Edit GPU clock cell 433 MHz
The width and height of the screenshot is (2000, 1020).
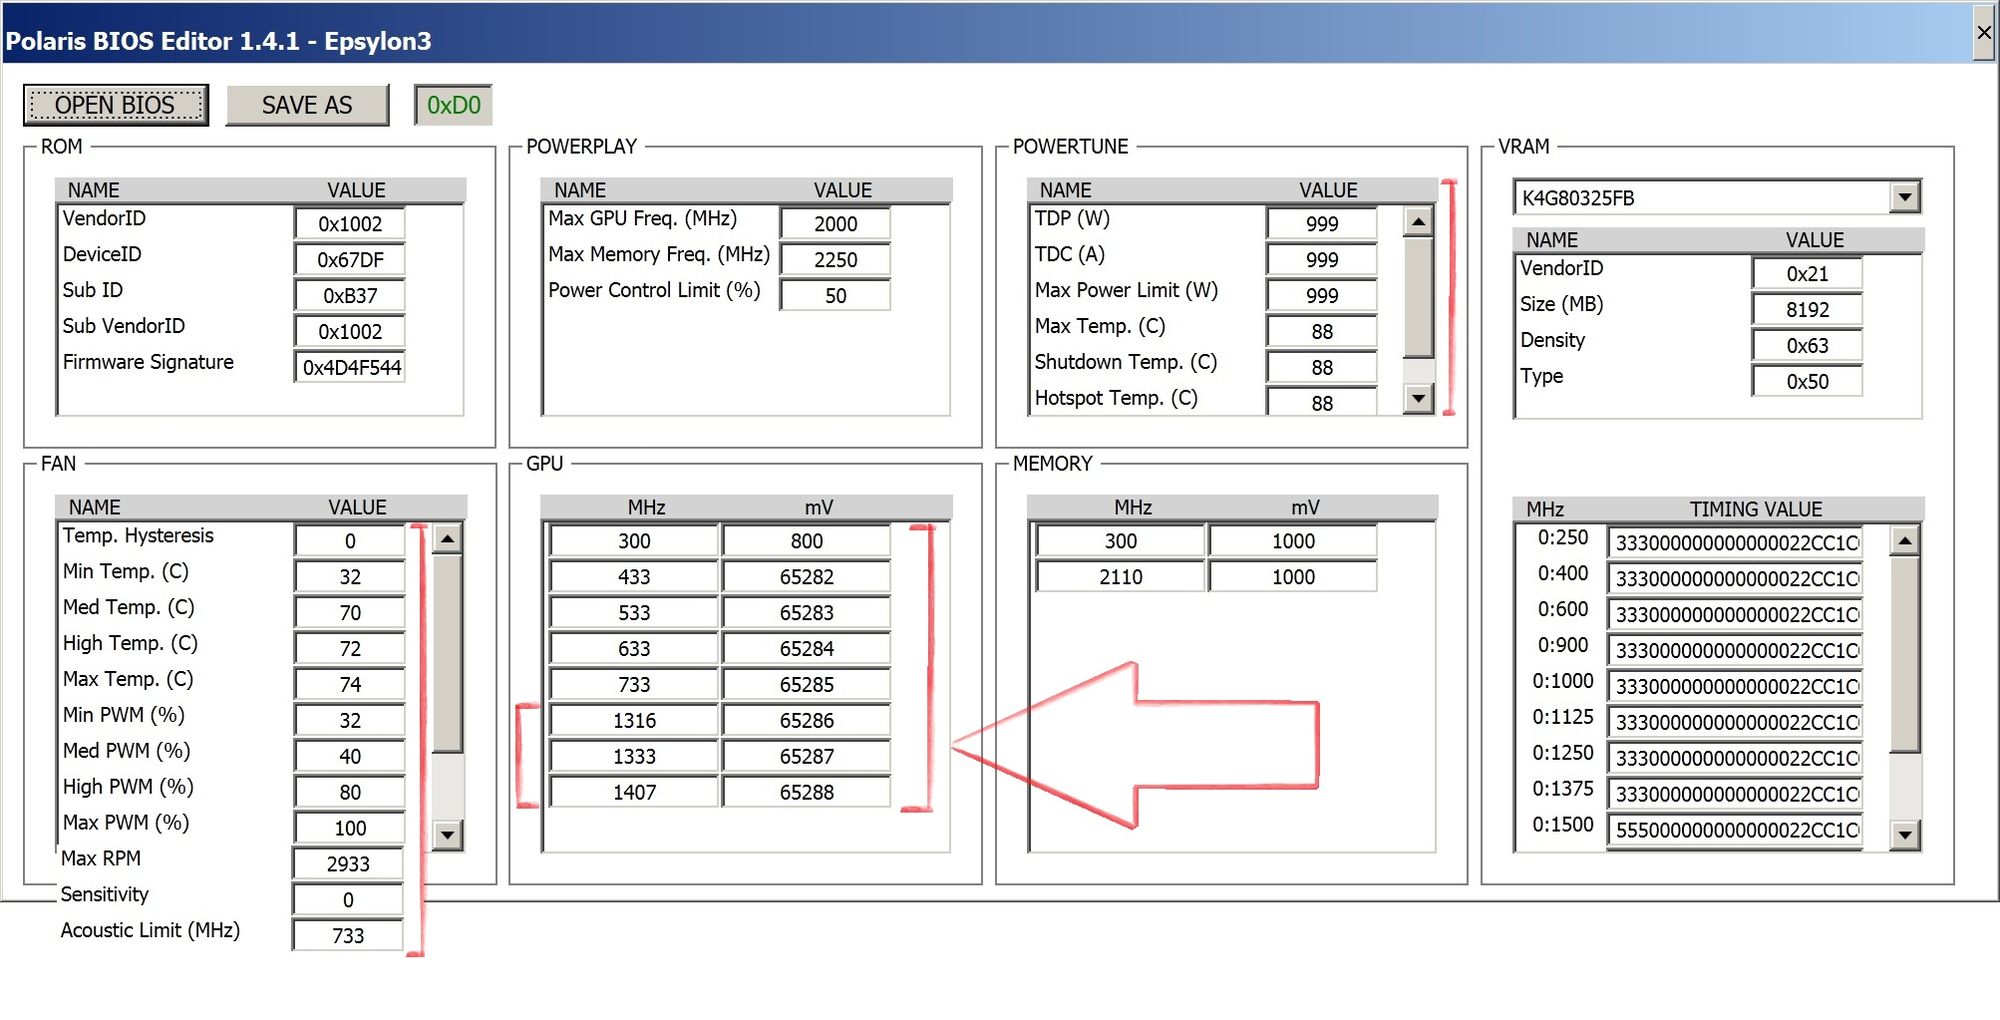(x=634, y=576)
